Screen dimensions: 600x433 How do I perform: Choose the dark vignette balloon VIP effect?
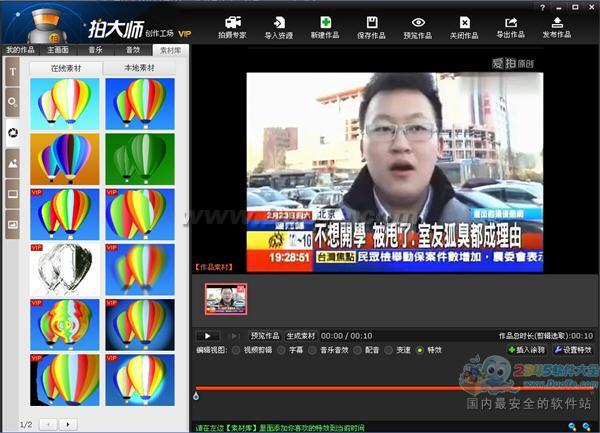140,325
